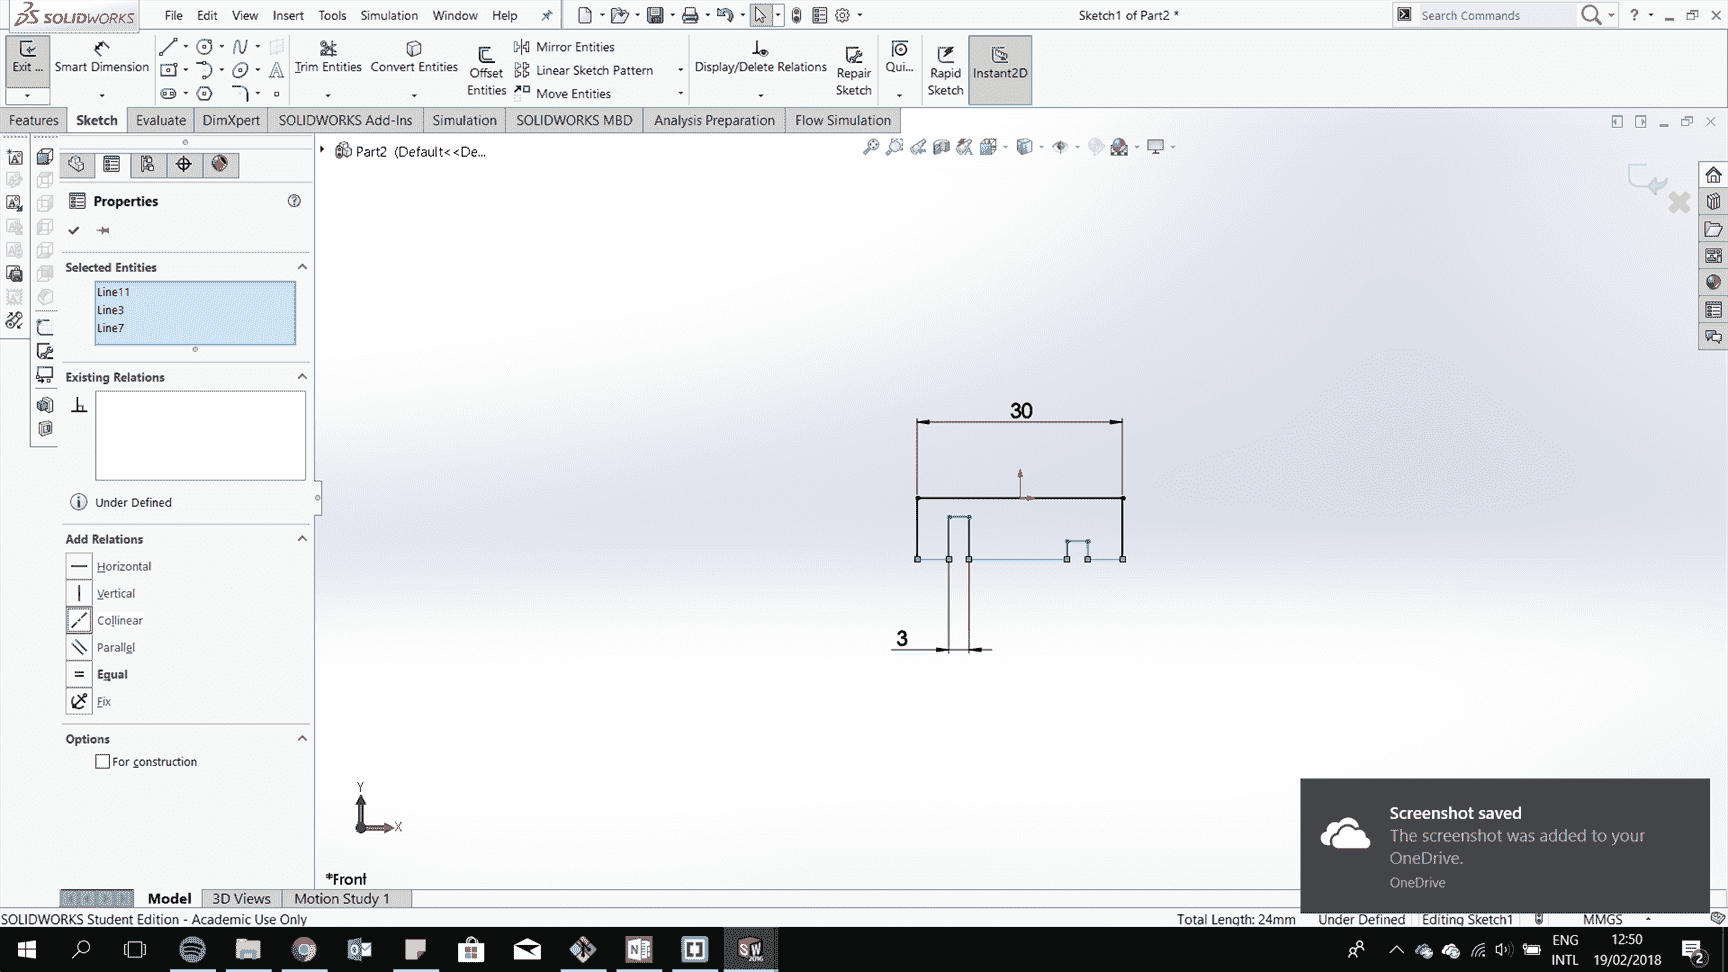Open Display/Delete Relations tool
The height and width of the screenshot is (972, 1728).
coord(760,57)
